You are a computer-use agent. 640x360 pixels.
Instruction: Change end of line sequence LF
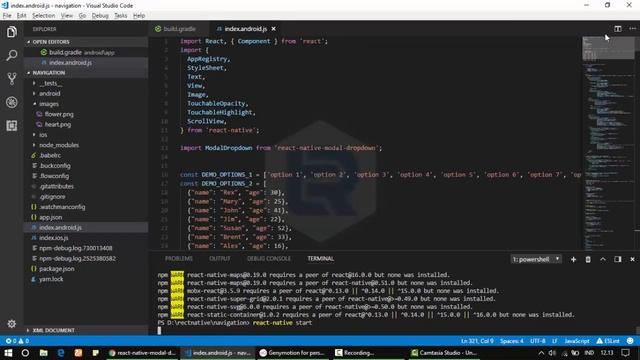[x=555, y=341]
